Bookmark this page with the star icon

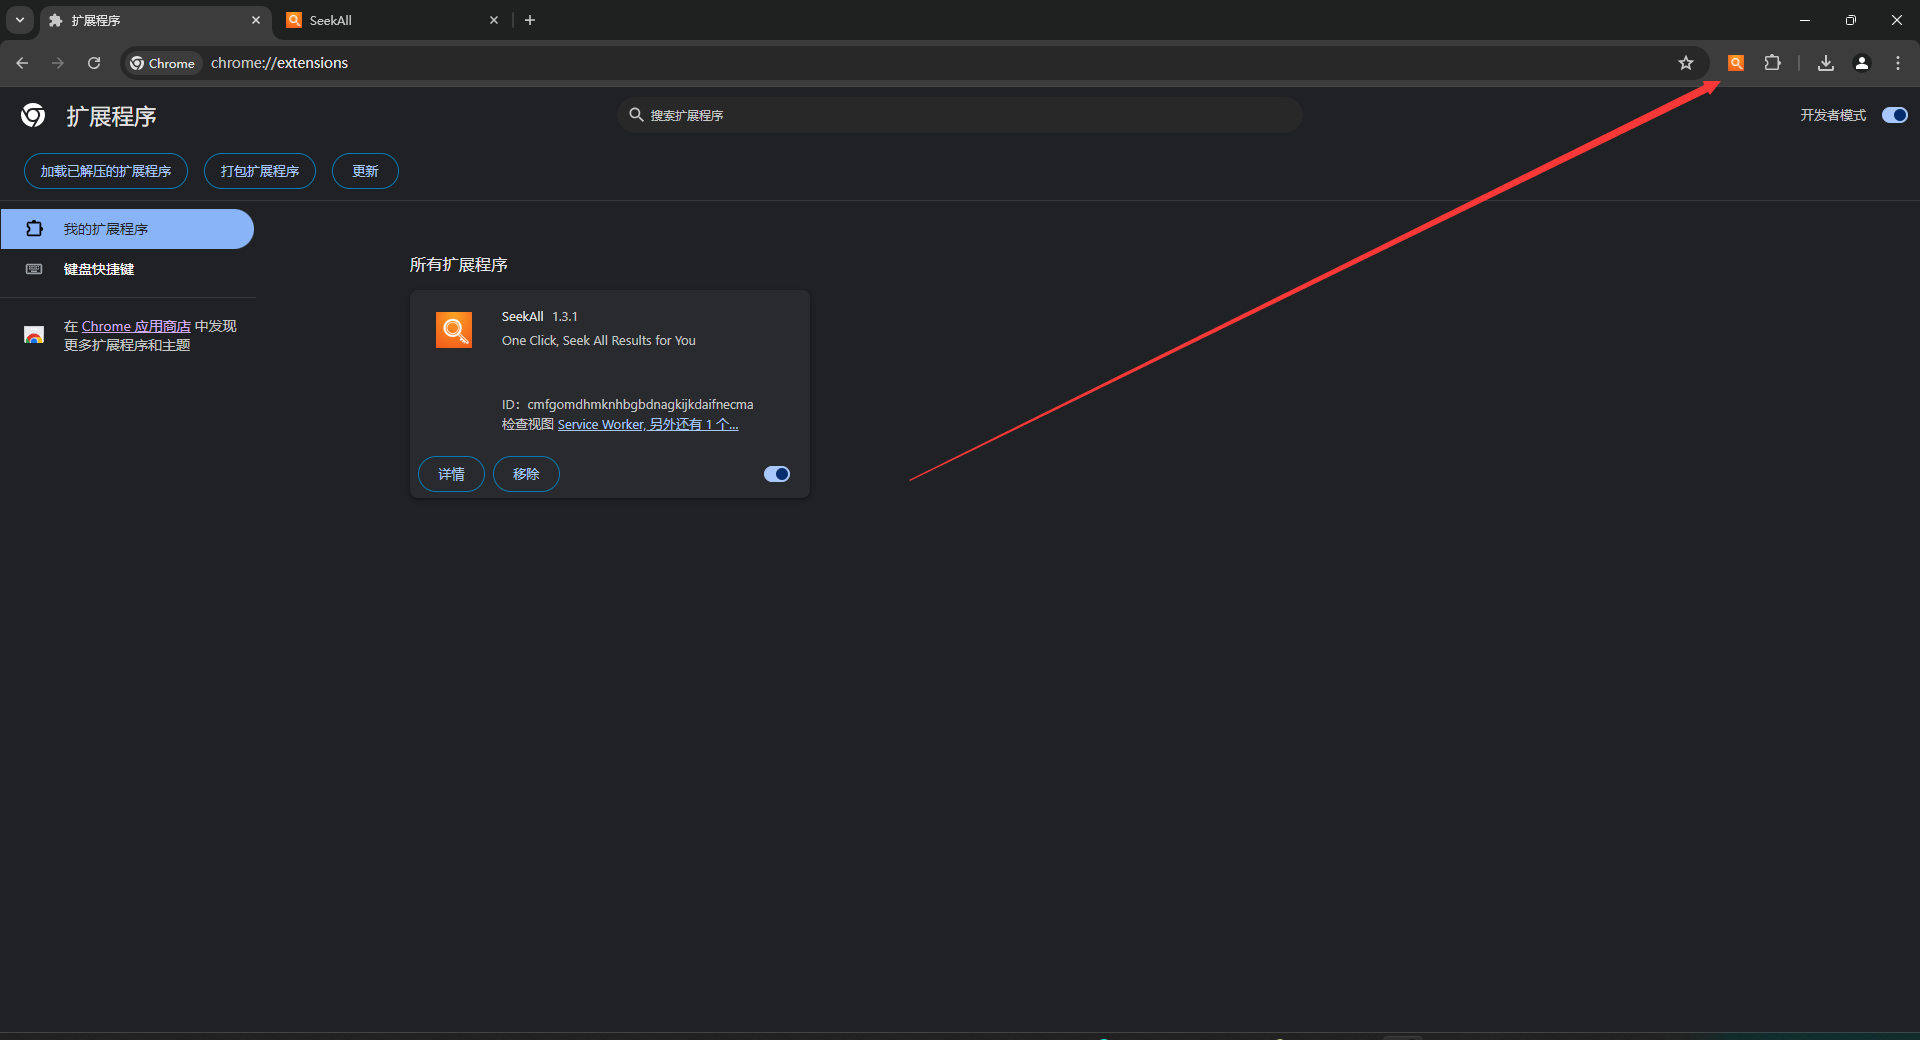[1686, 63]
